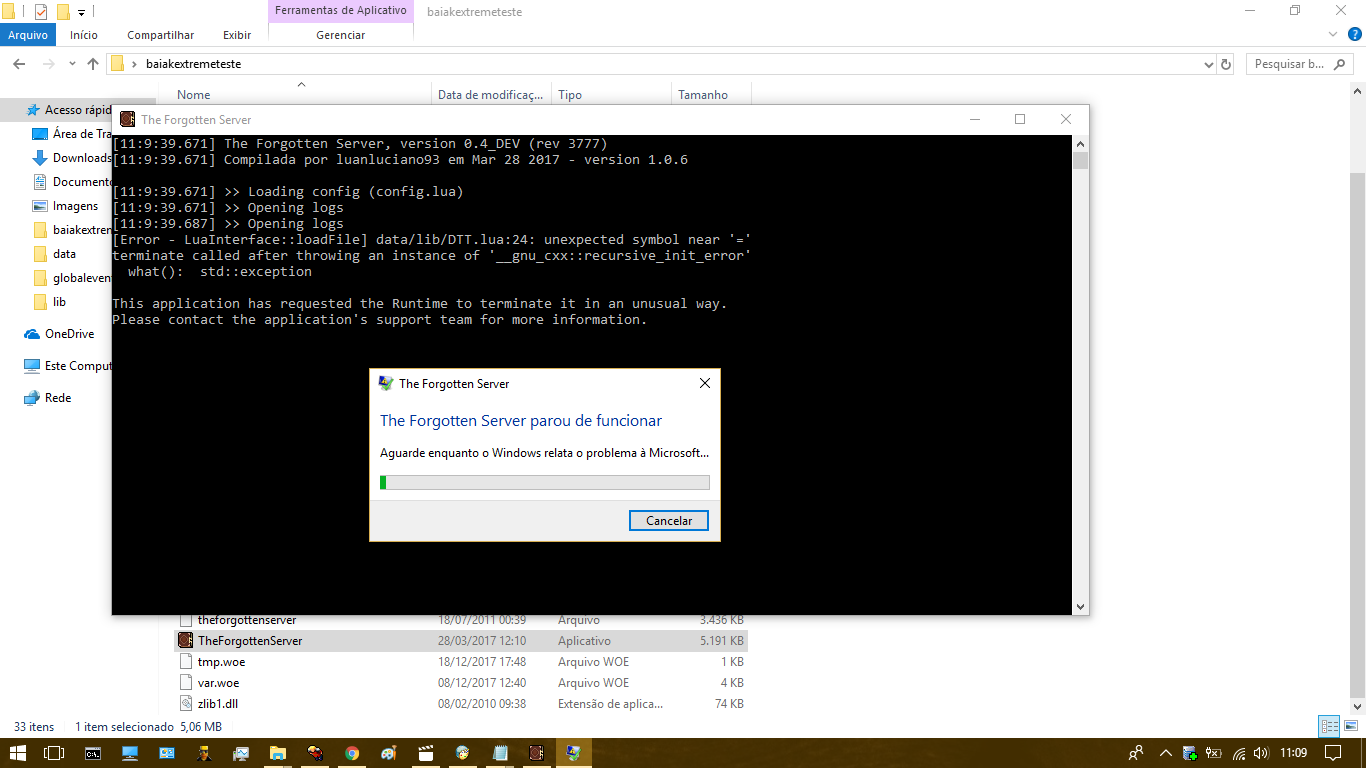Click the console scroll down arrow
The image size is (1366, 768).
tap(1080, 607)
